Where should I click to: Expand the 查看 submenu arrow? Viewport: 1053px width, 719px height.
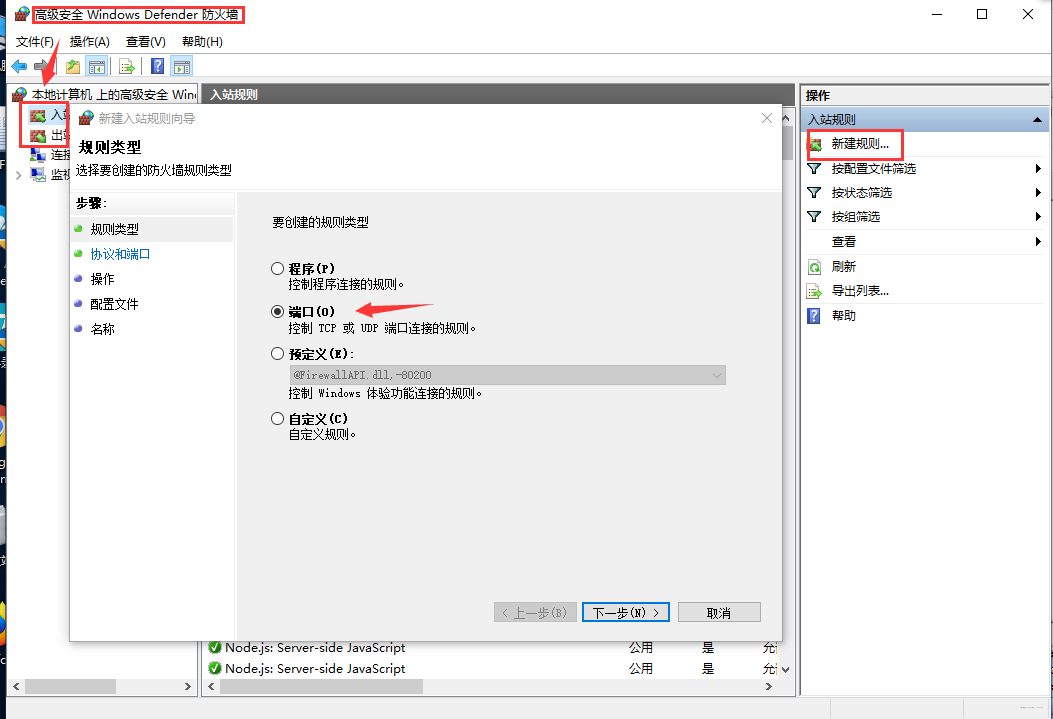pos(1038,242)
